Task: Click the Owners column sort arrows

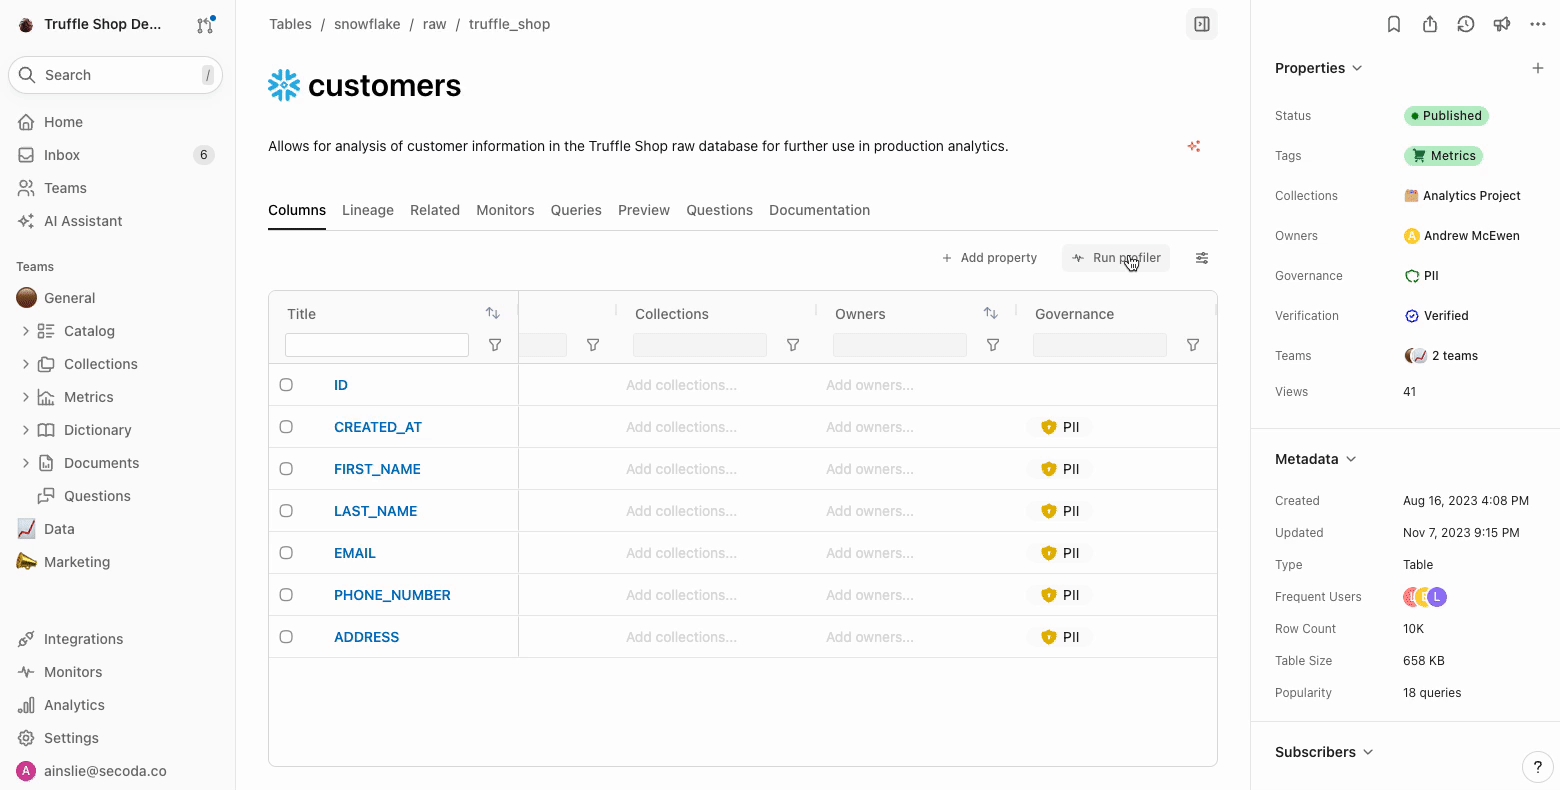Action: tap(991, 313)
